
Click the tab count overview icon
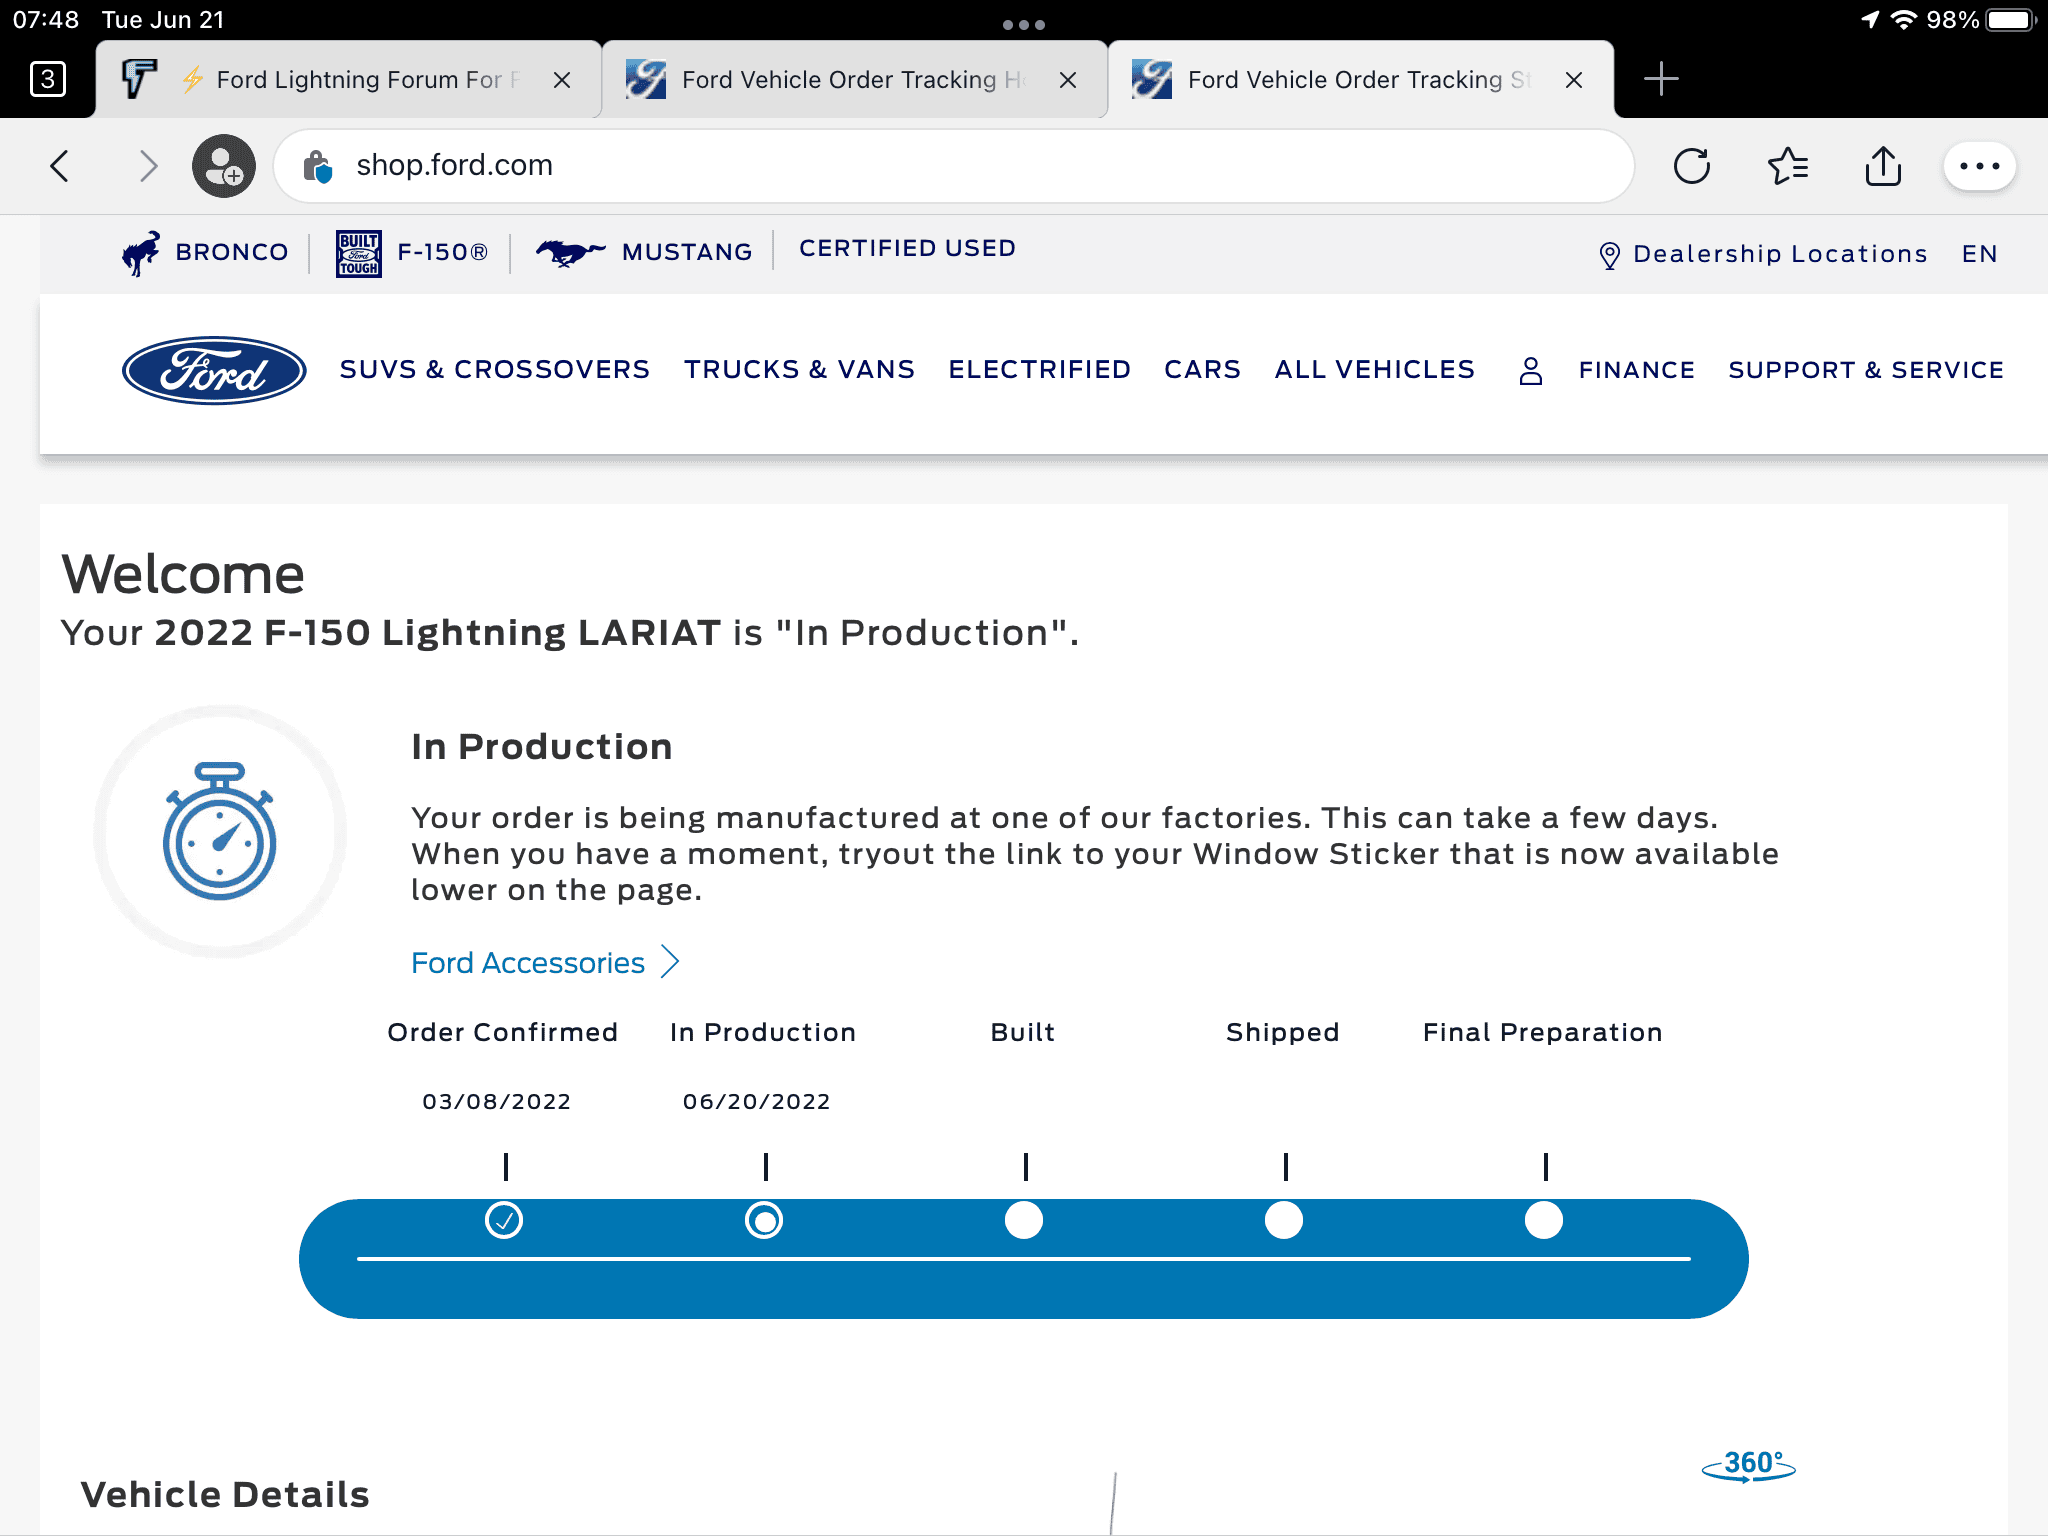(x=47, y=79)
